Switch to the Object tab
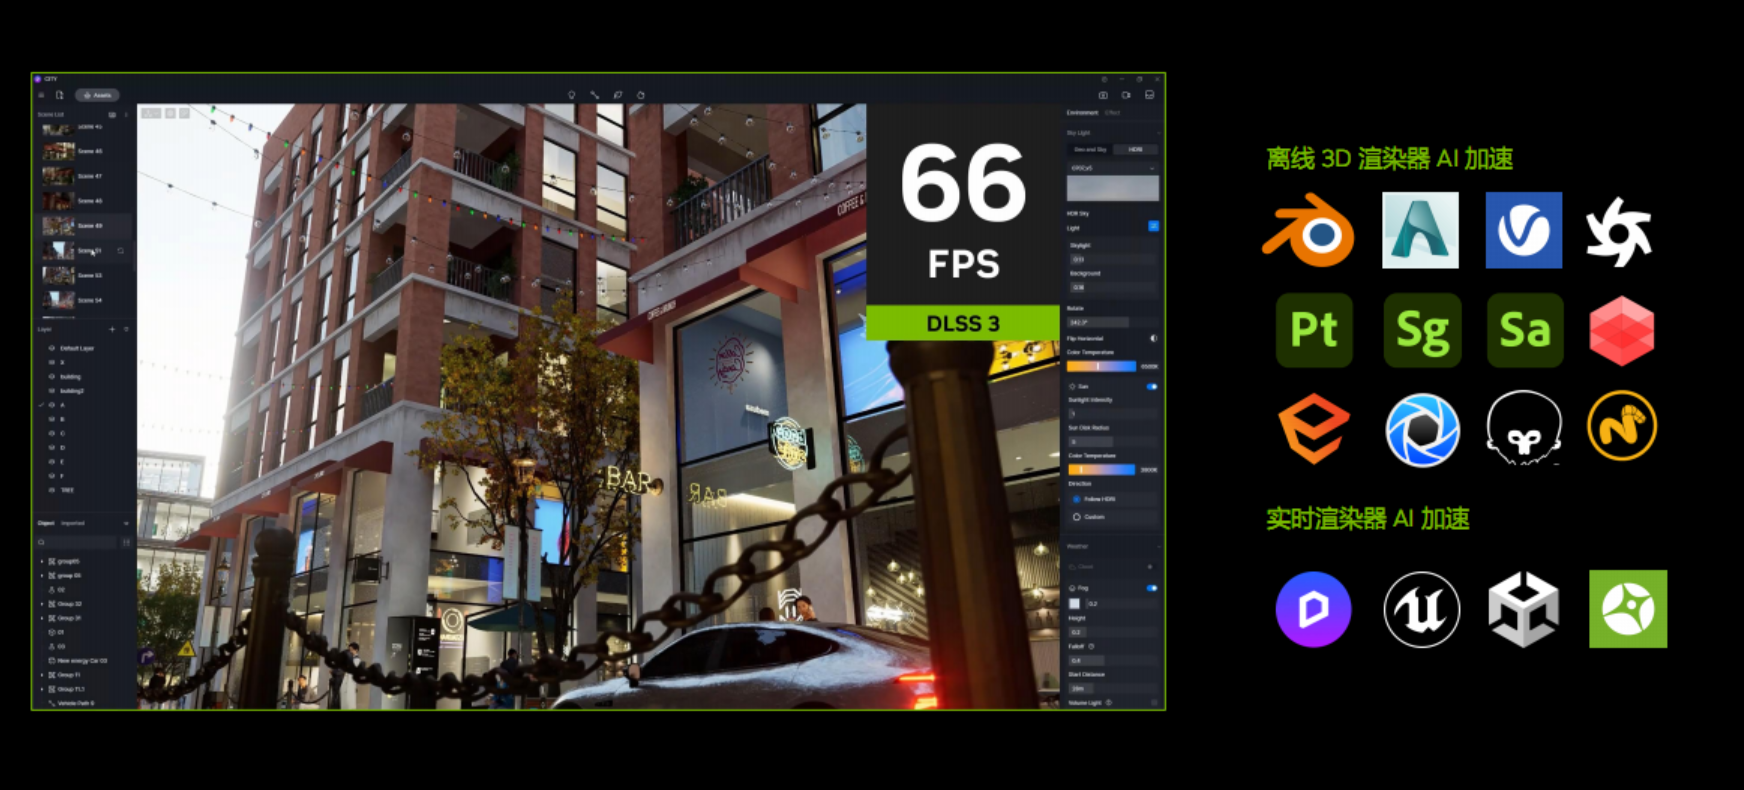Image resolution: width=1744 pixels, height=790 pixels. pos(46,523)
